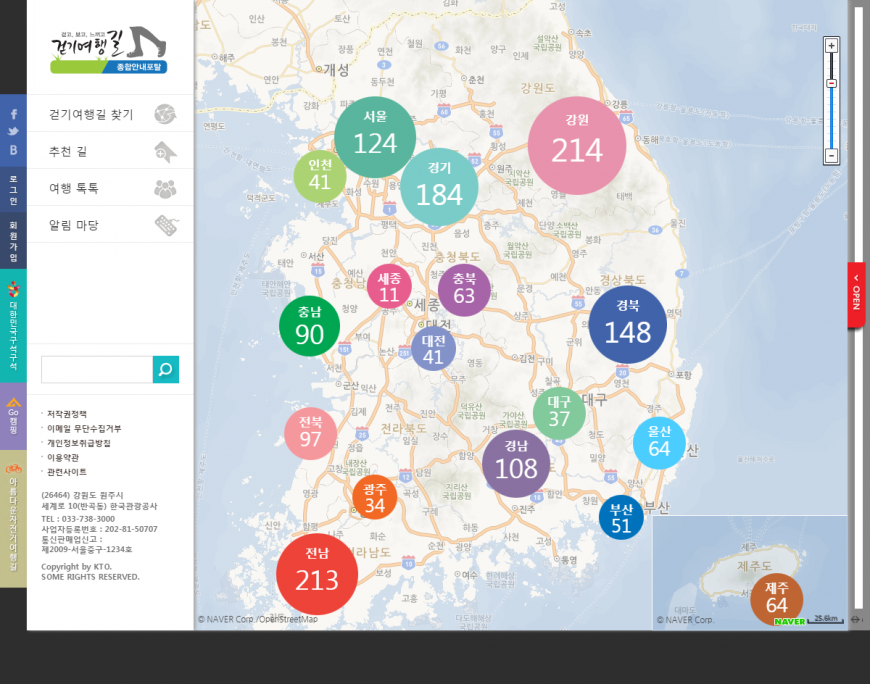
Task: Select the 제주 64 map bubble
Action: (x=777, y=599)
